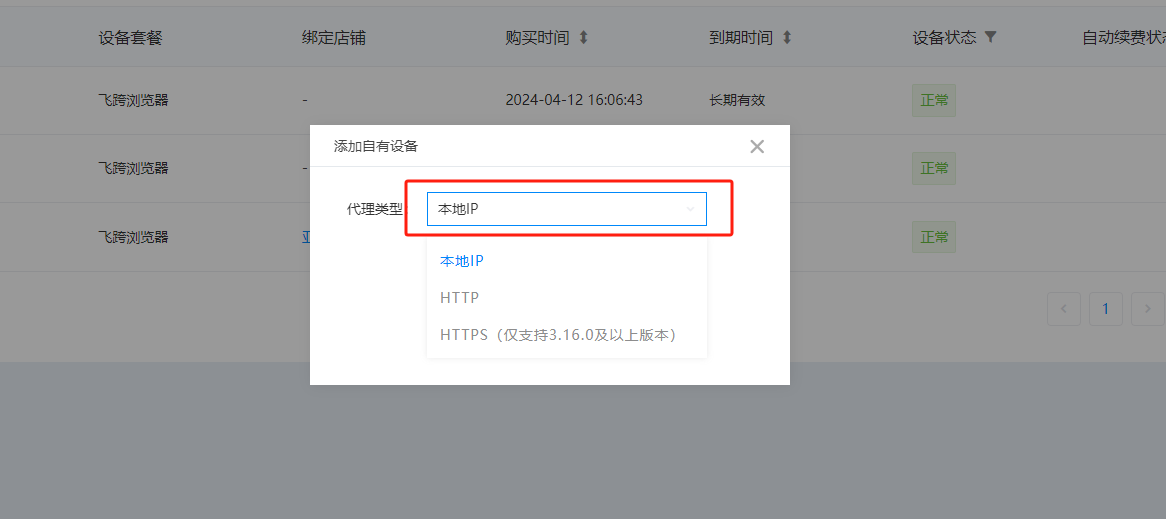Click the 到期时间 sort arrows icon
This screenshot has width=1166, height=519.
[787, 38]
